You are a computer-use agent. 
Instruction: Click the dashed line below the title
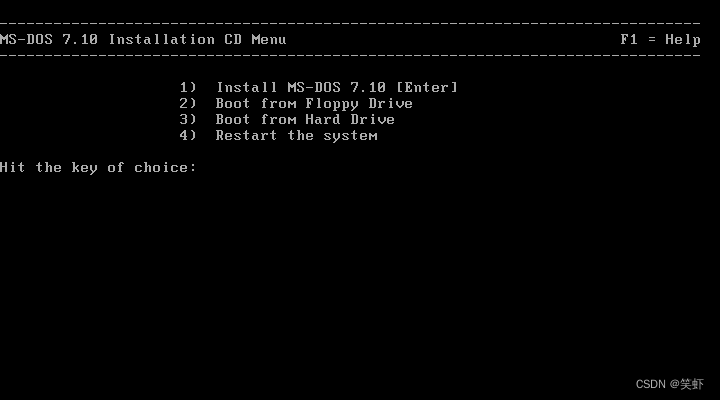click(x=350, y=56)
